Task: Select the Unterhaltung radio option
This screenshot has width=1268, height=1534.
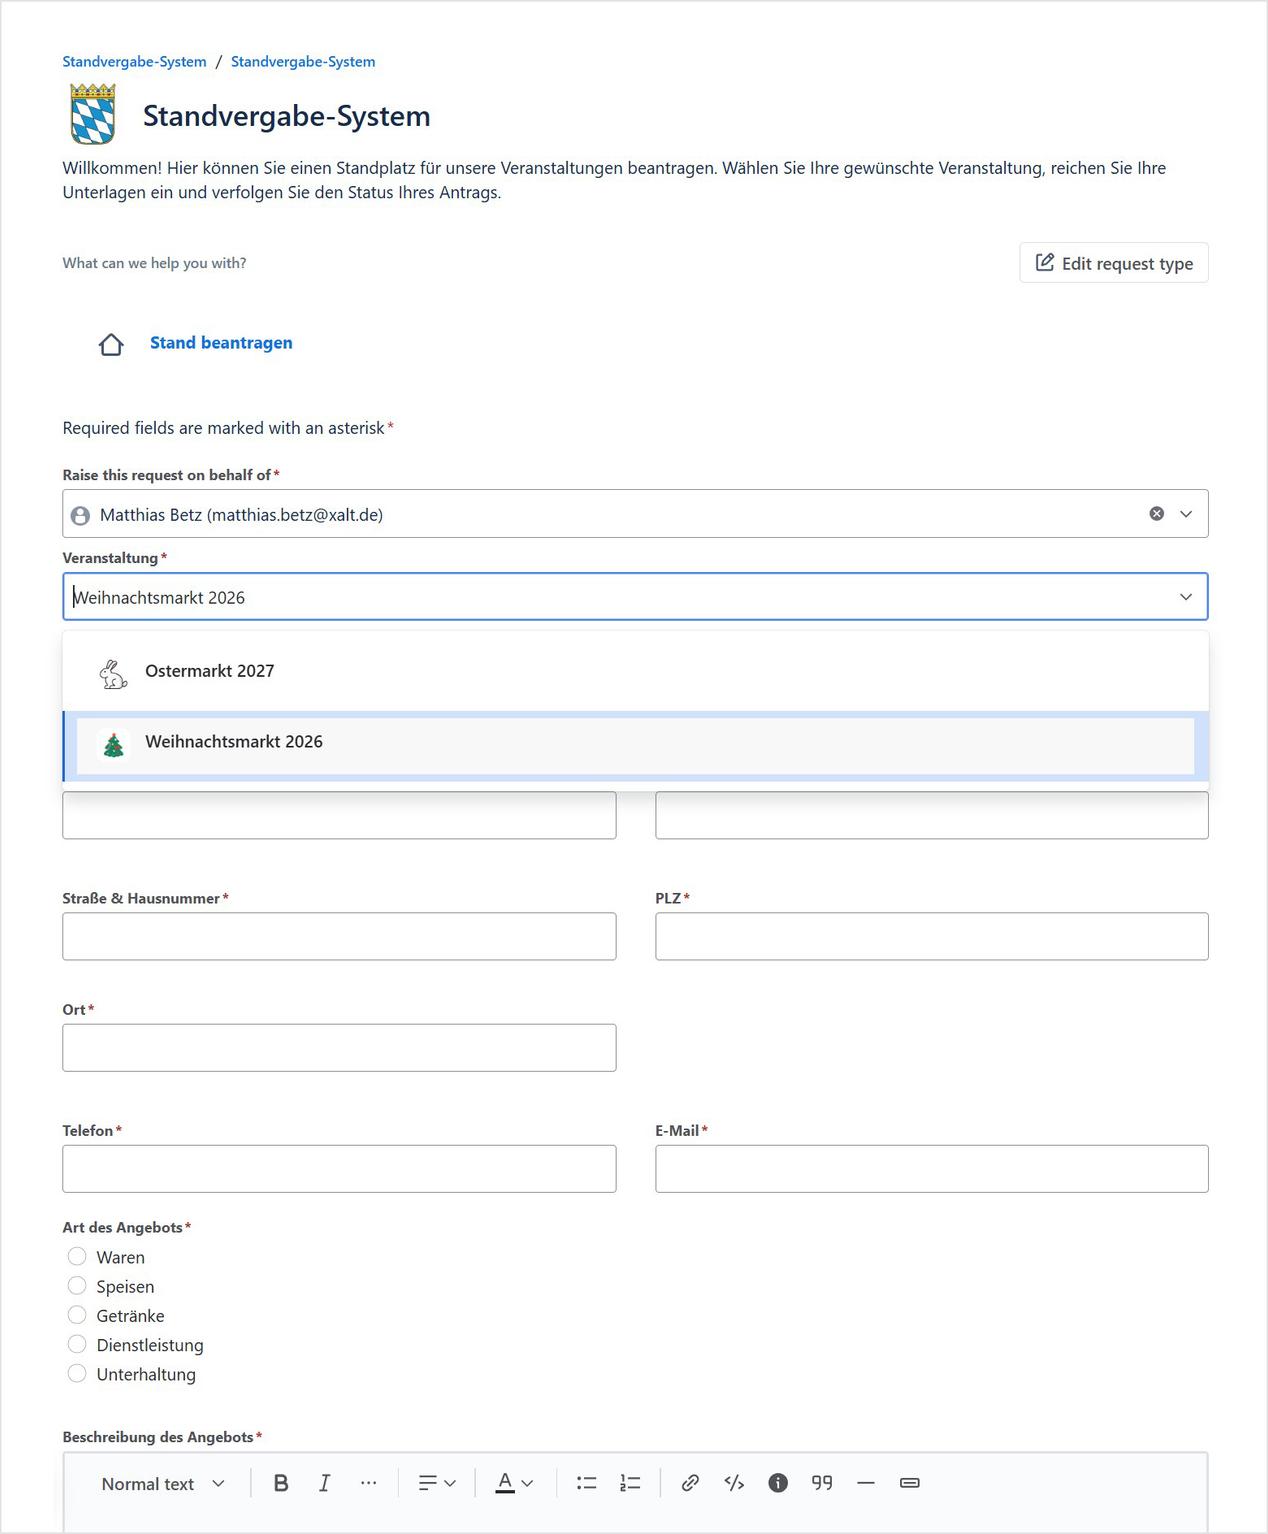Action: (x=77, y=1373)
